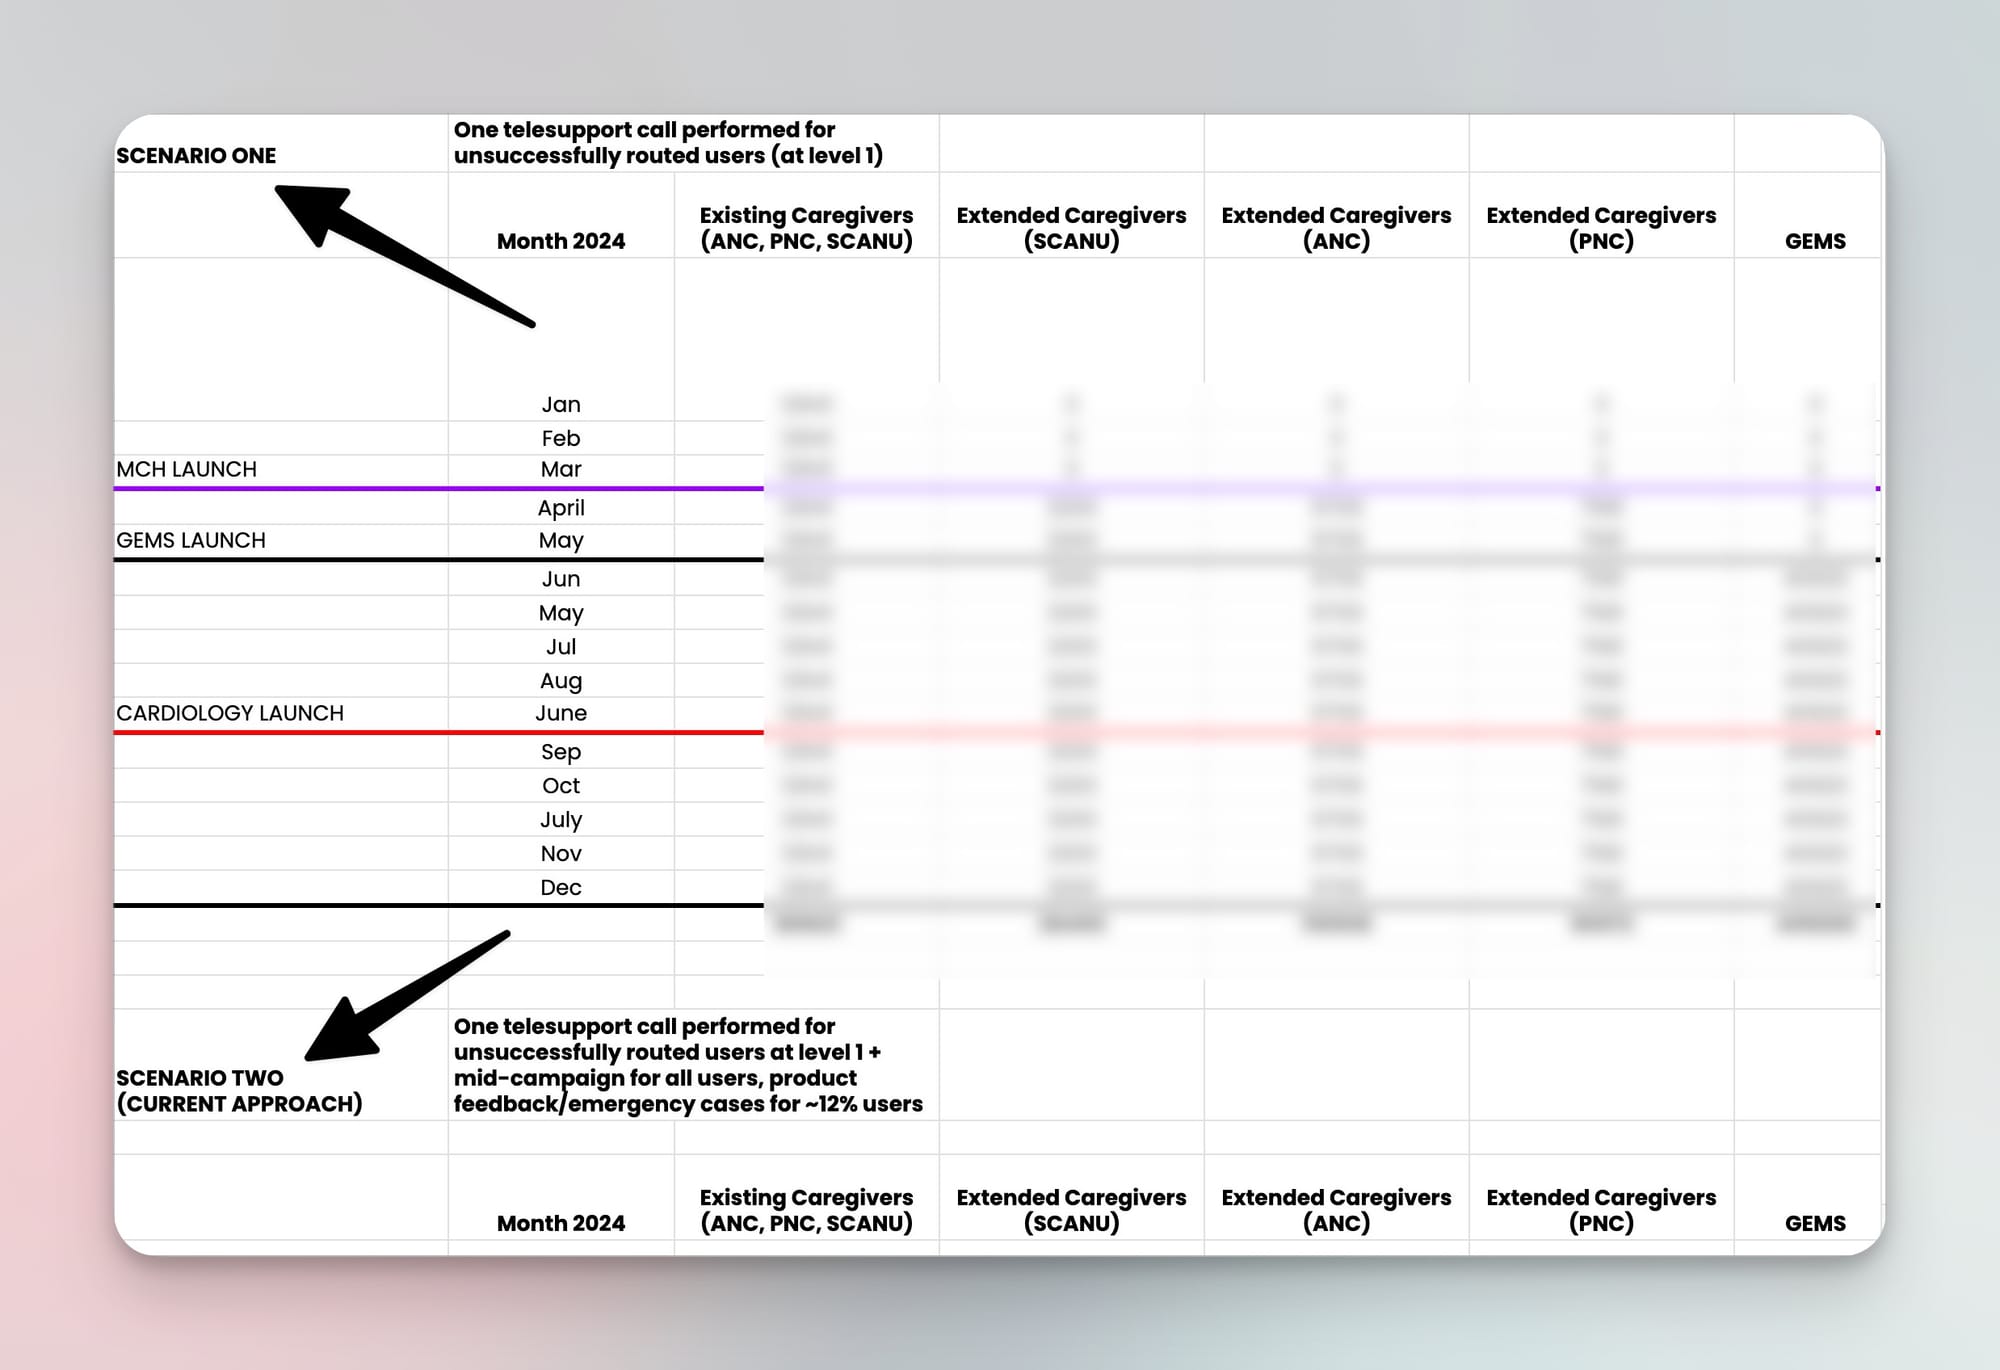This screenshot has width=2000, height=1370.
Task: Select the Dec month cell
Action: 560,887
